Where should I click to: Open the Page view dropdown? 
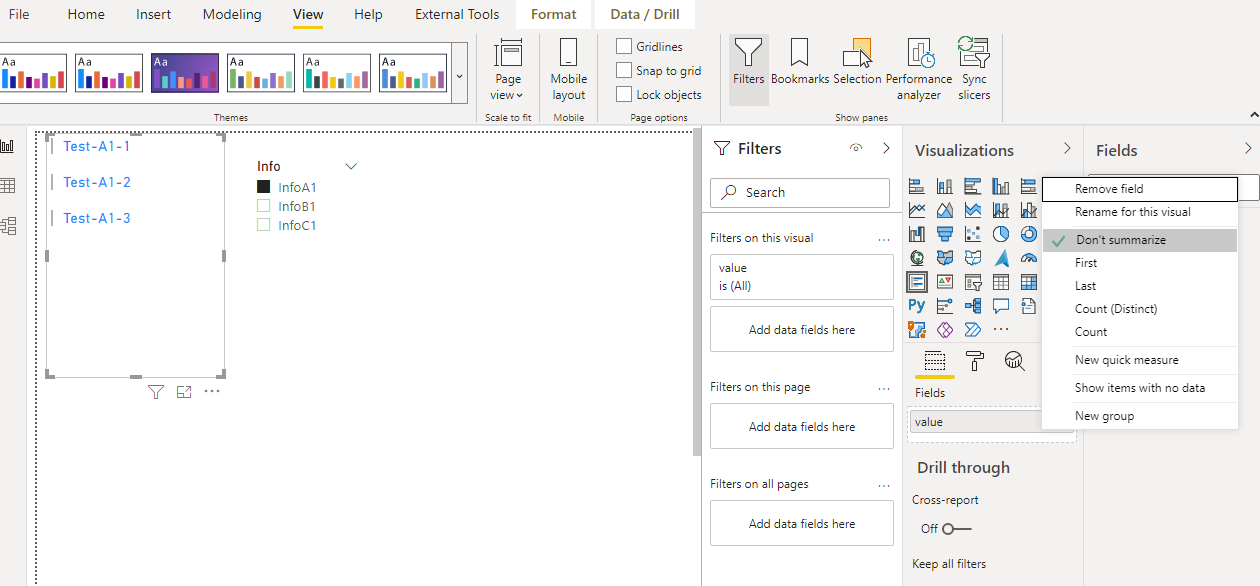(x=508, y=69)
